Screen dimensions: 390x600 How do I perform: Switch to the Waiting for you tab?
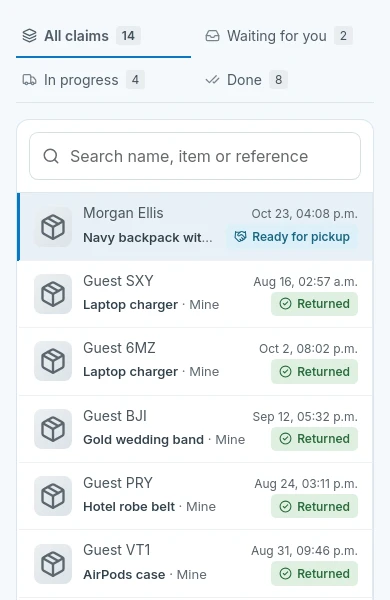(279, 36)
